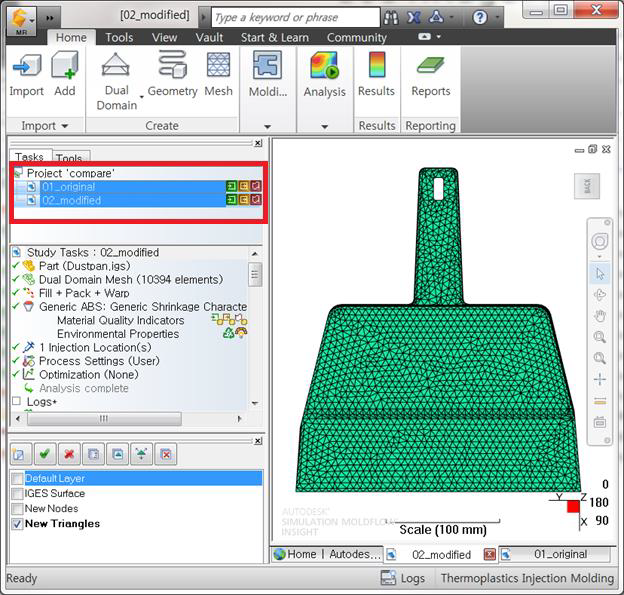Switch to Home | Autodesk document tab

[327, 554]
